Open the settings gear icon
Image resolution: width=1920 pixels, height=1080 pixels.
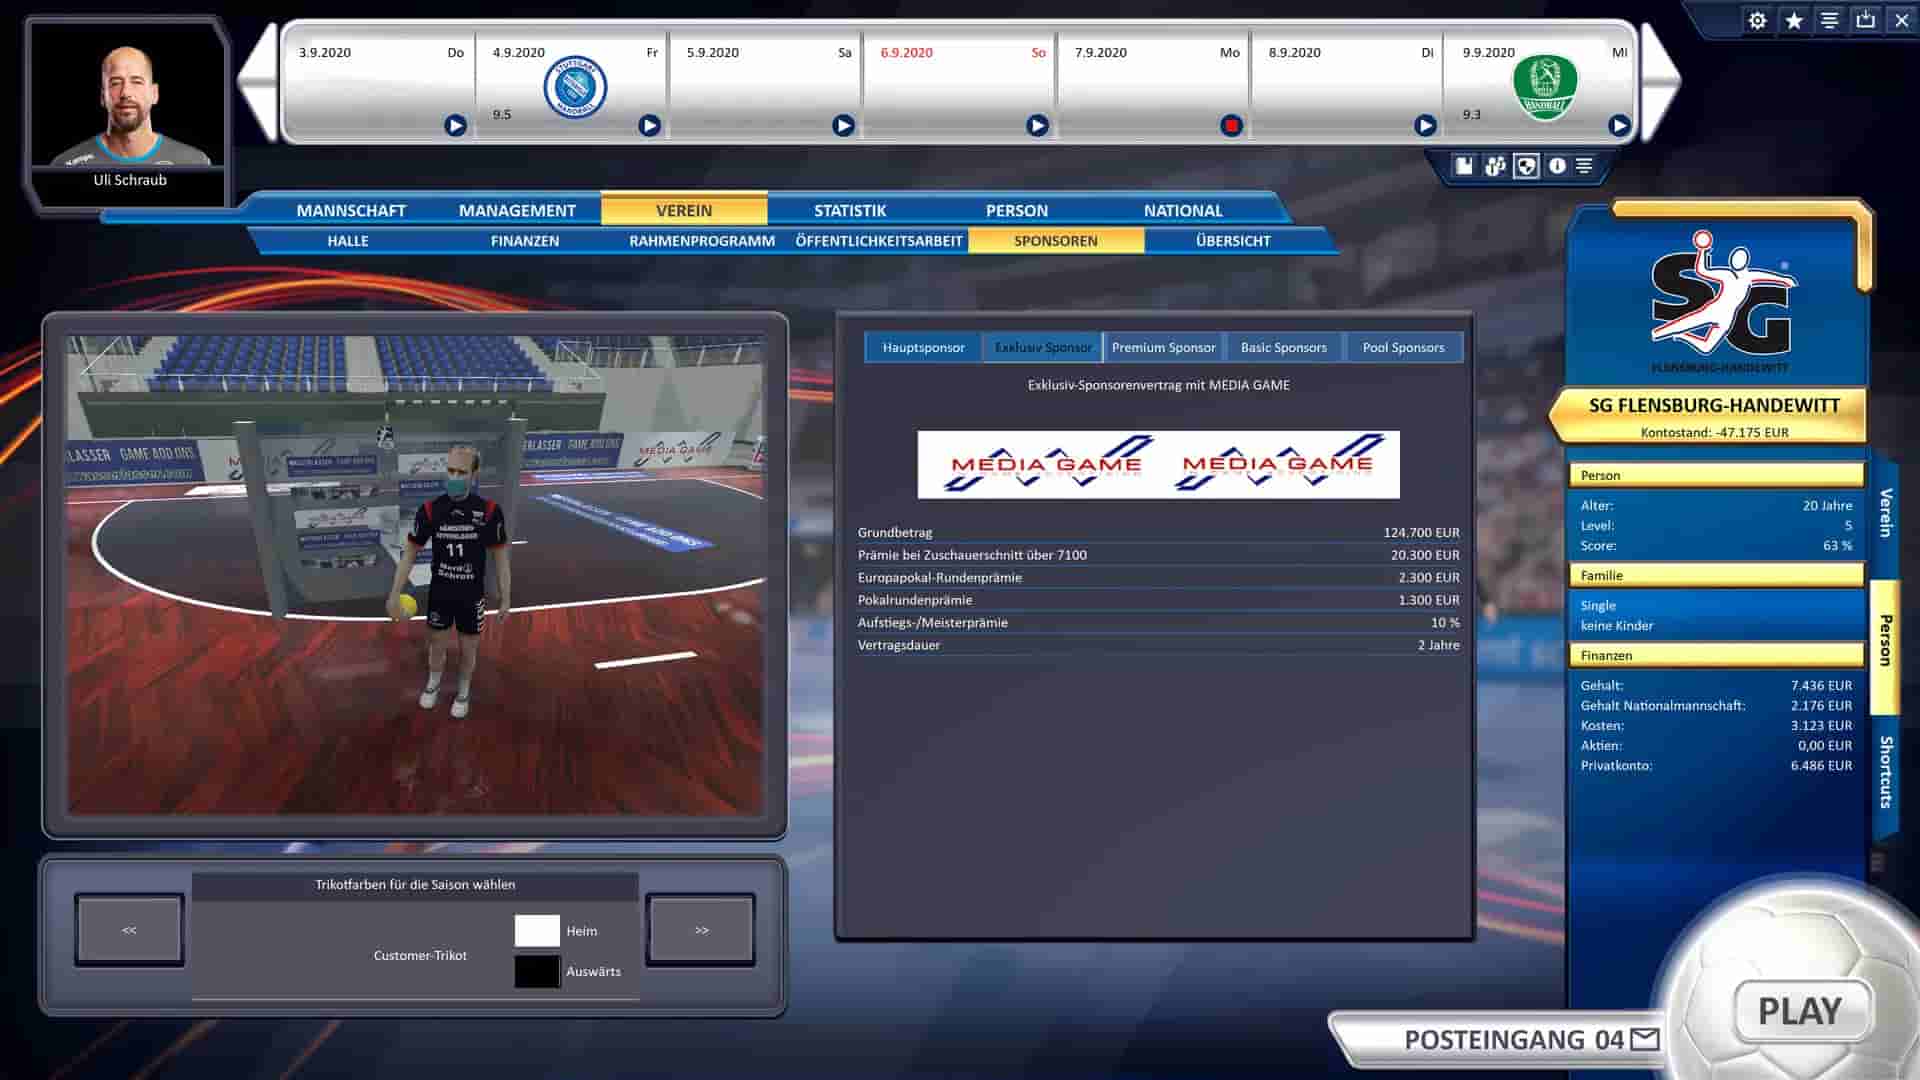tap(1757, 21)
